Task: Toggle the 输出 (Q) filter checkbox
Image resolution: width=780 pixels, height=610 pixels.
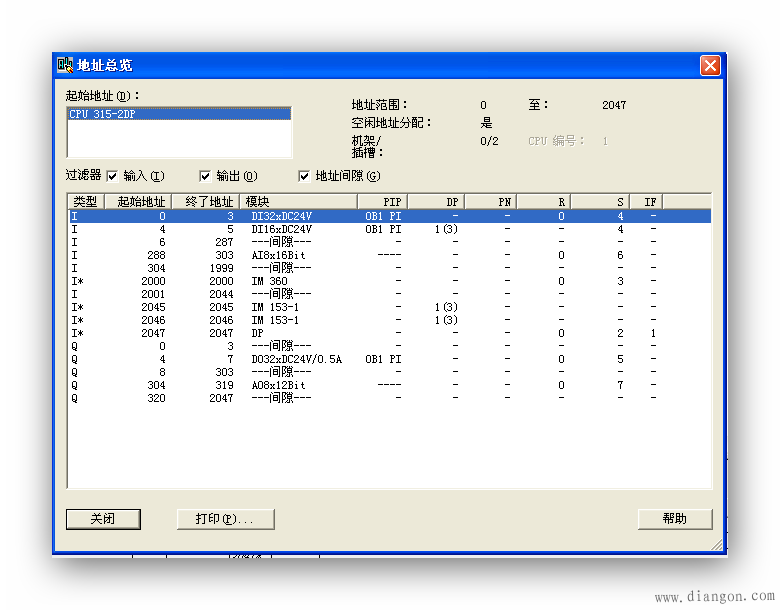Action: 205,176
